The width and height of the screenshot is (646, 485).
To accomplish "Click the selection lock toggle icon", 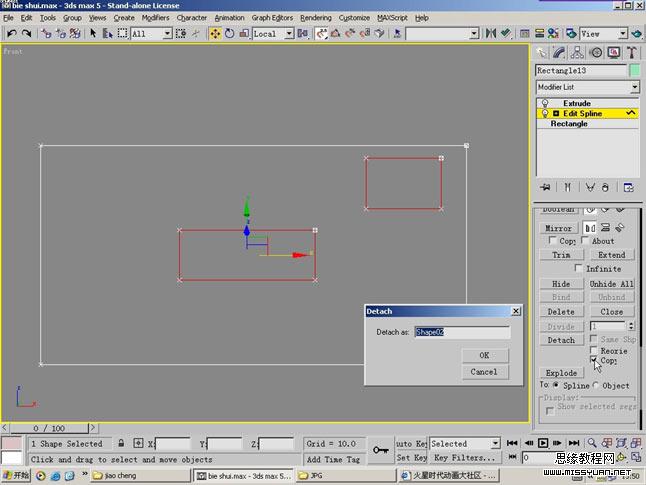I will [x=121, y=443].
